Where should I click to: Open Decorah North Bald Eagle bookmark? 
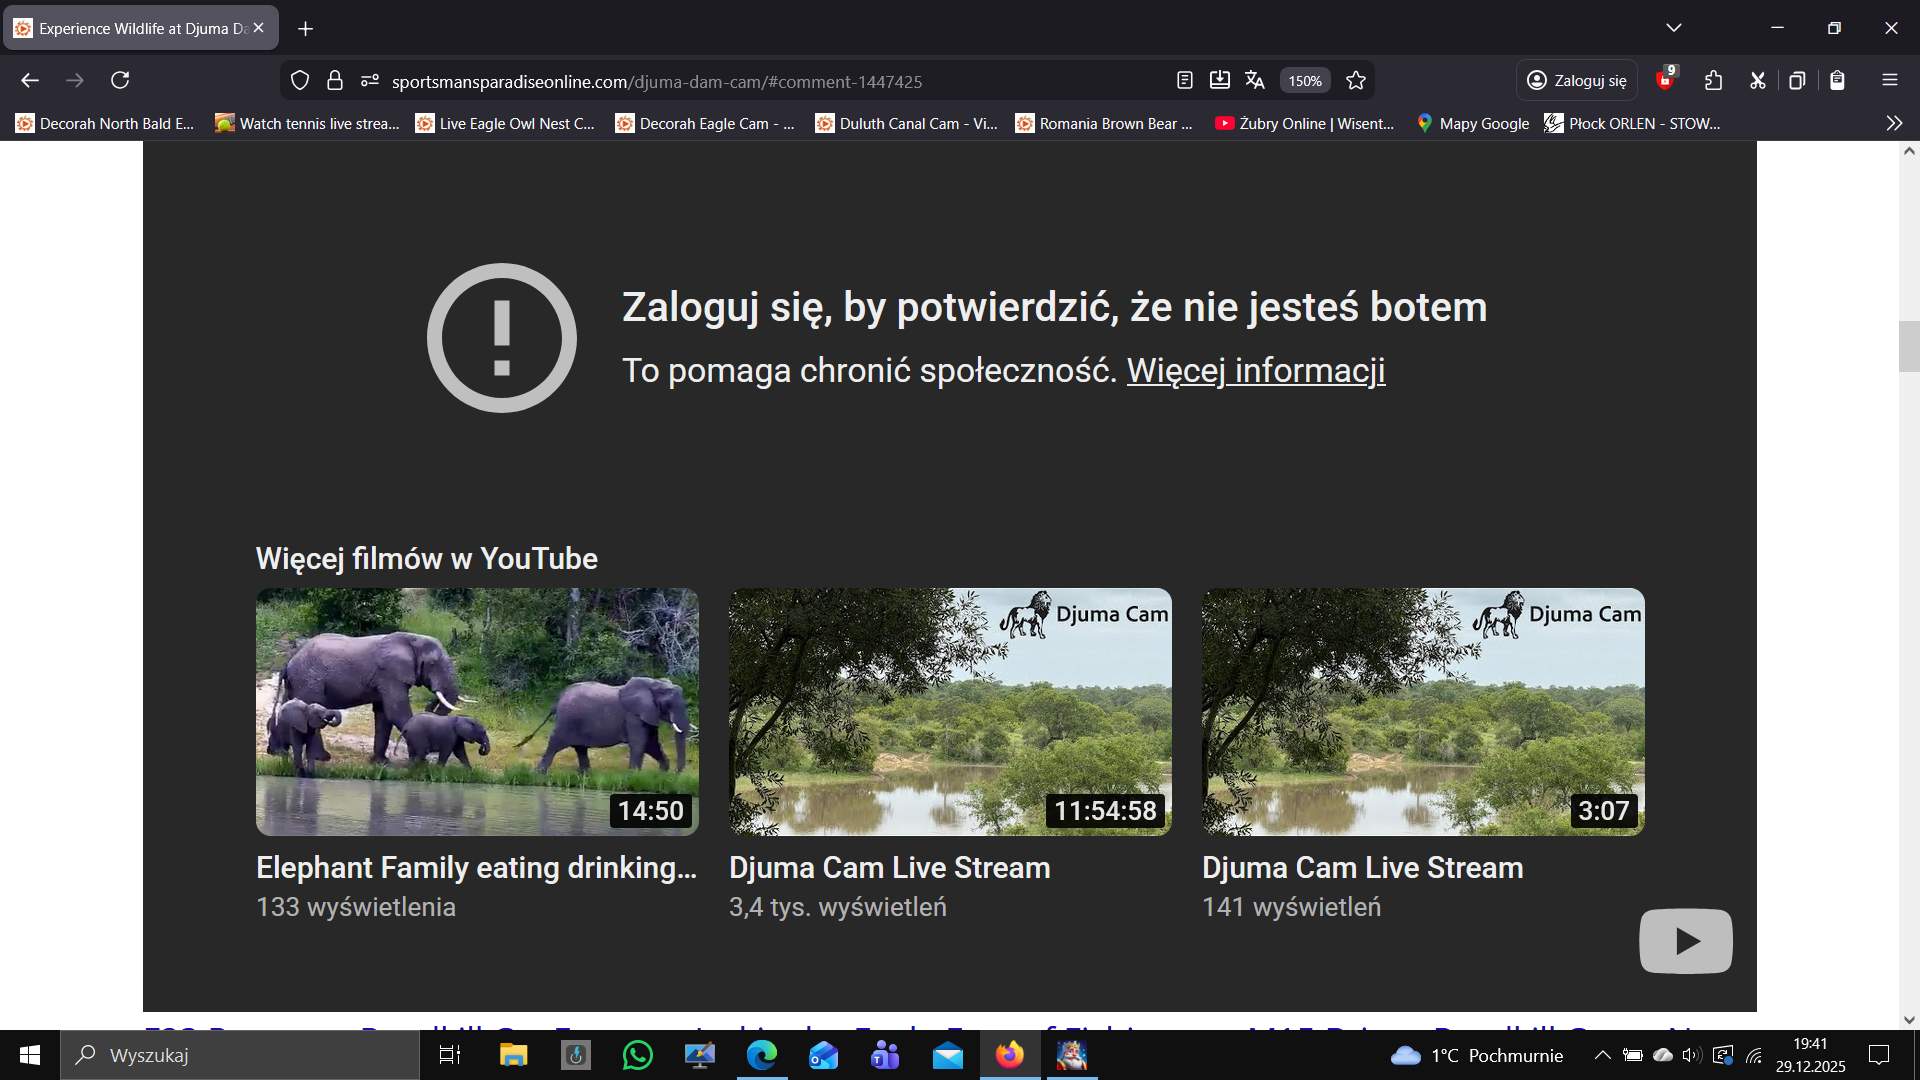pyautogui.click(x=105, y=123)
